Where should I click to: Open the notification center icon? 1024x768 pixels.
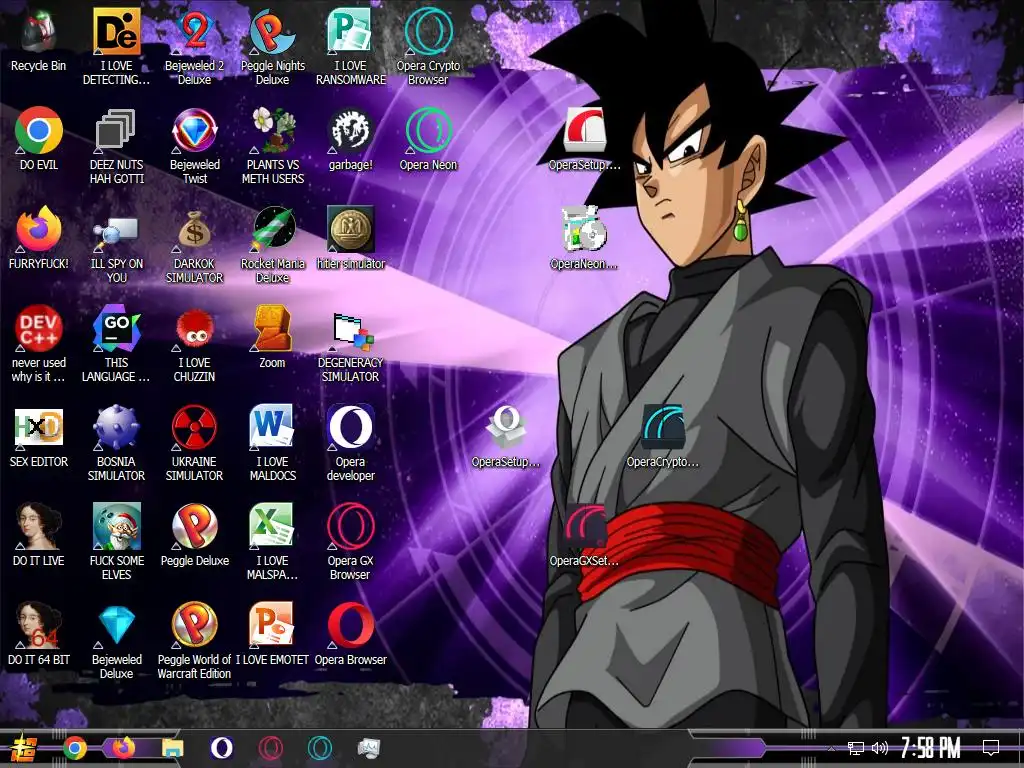tap(991, 748)
